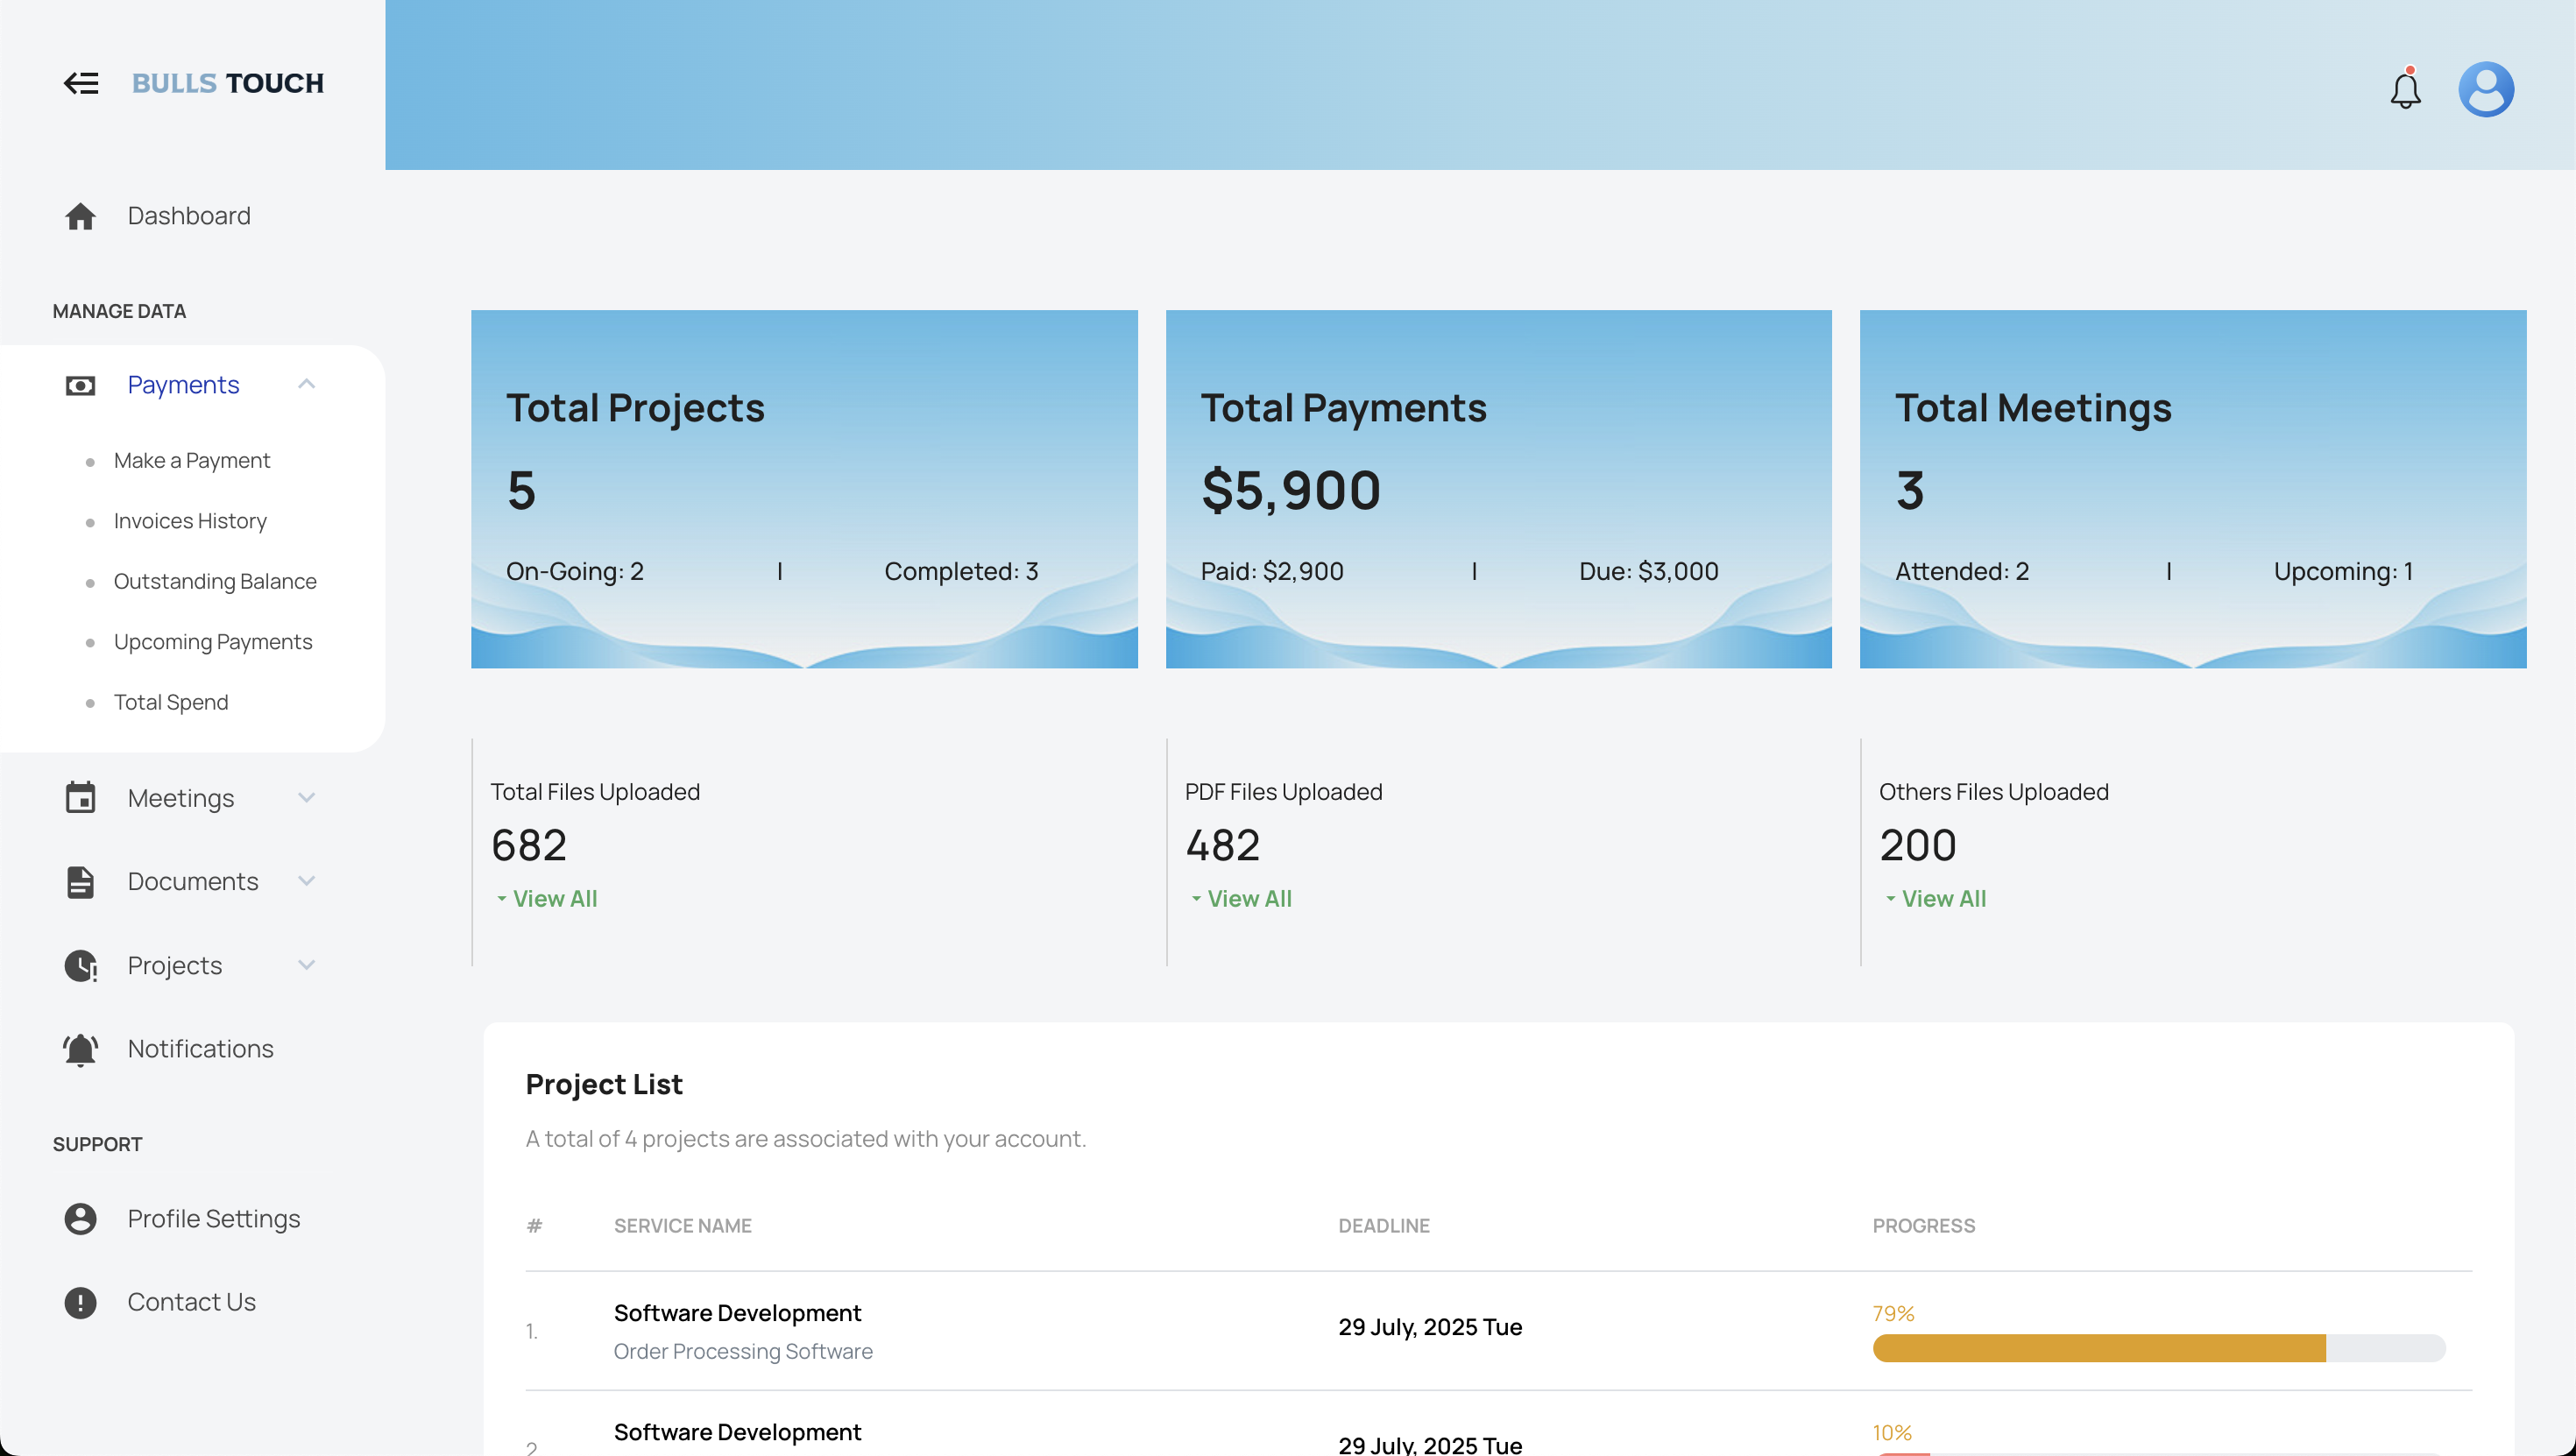Open the notification bell in the header
Image resolution: width=2576 pixels, height=1456 pixels.
[x=2405, y=90]
